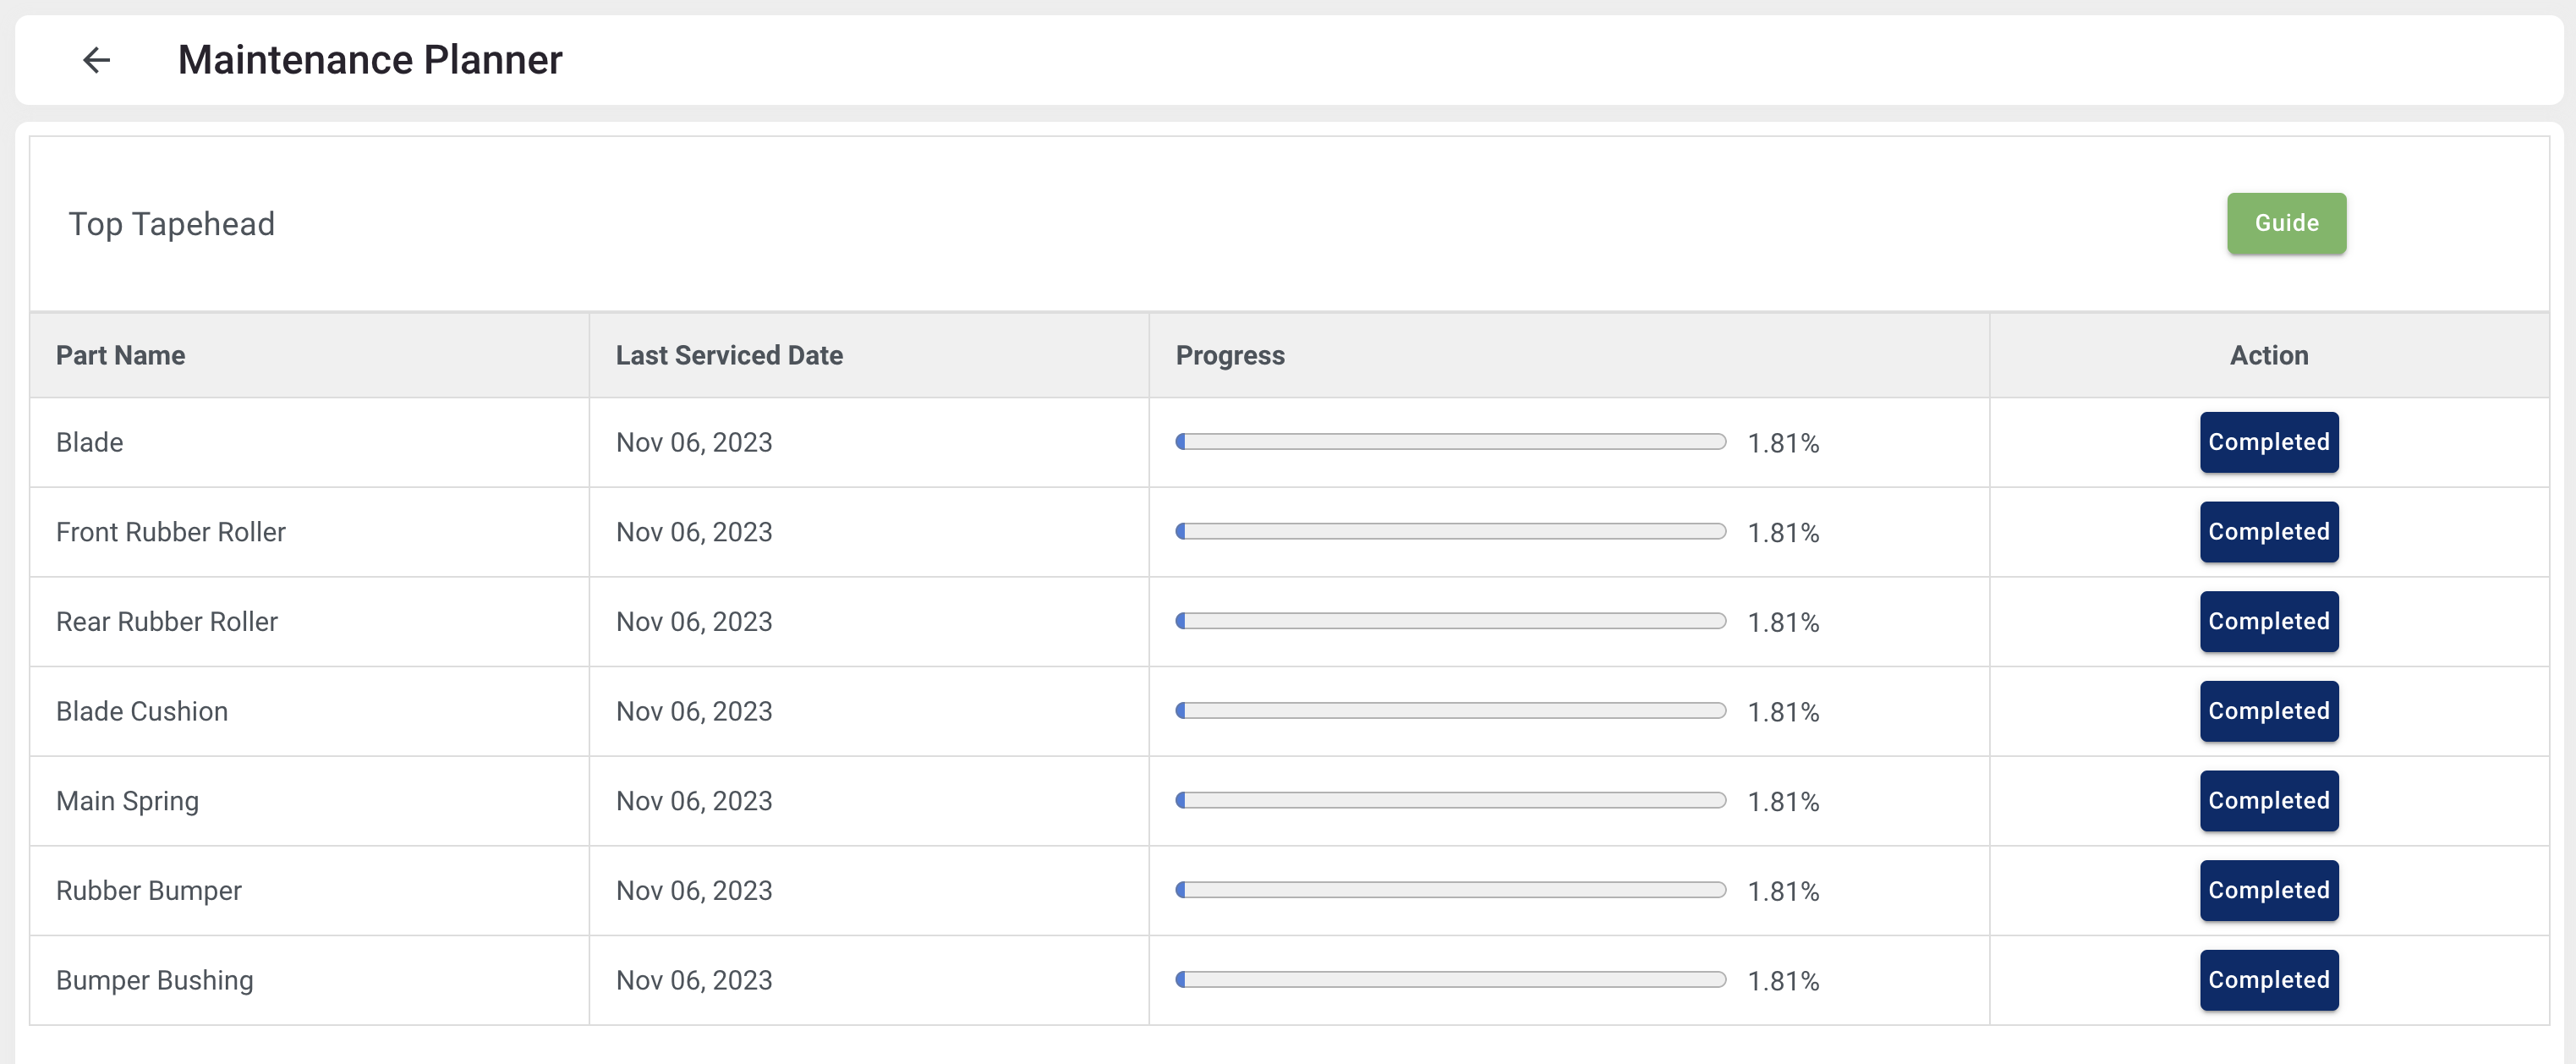The height and width of the screenshot is (1064, 2576).
Task: Click the Action column header
Action: click(x=2268, y=355)
